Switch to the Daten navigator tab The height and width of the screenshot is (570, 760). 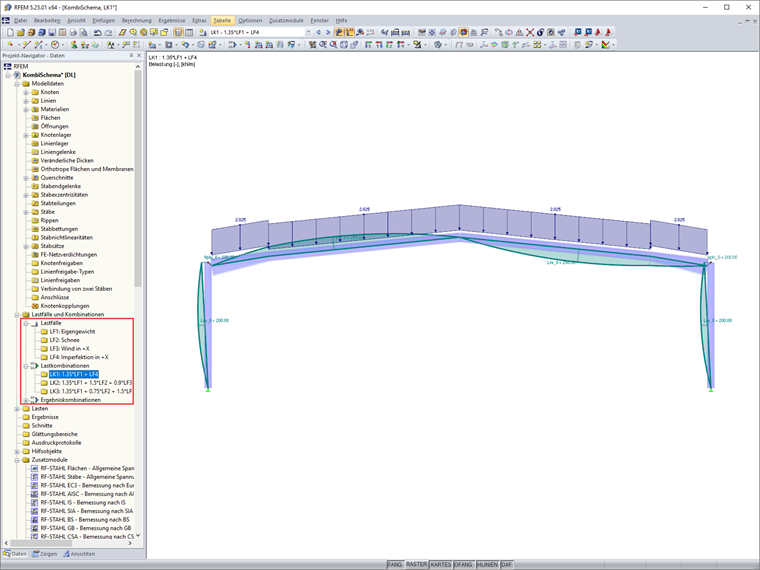[x=15, y=554]
